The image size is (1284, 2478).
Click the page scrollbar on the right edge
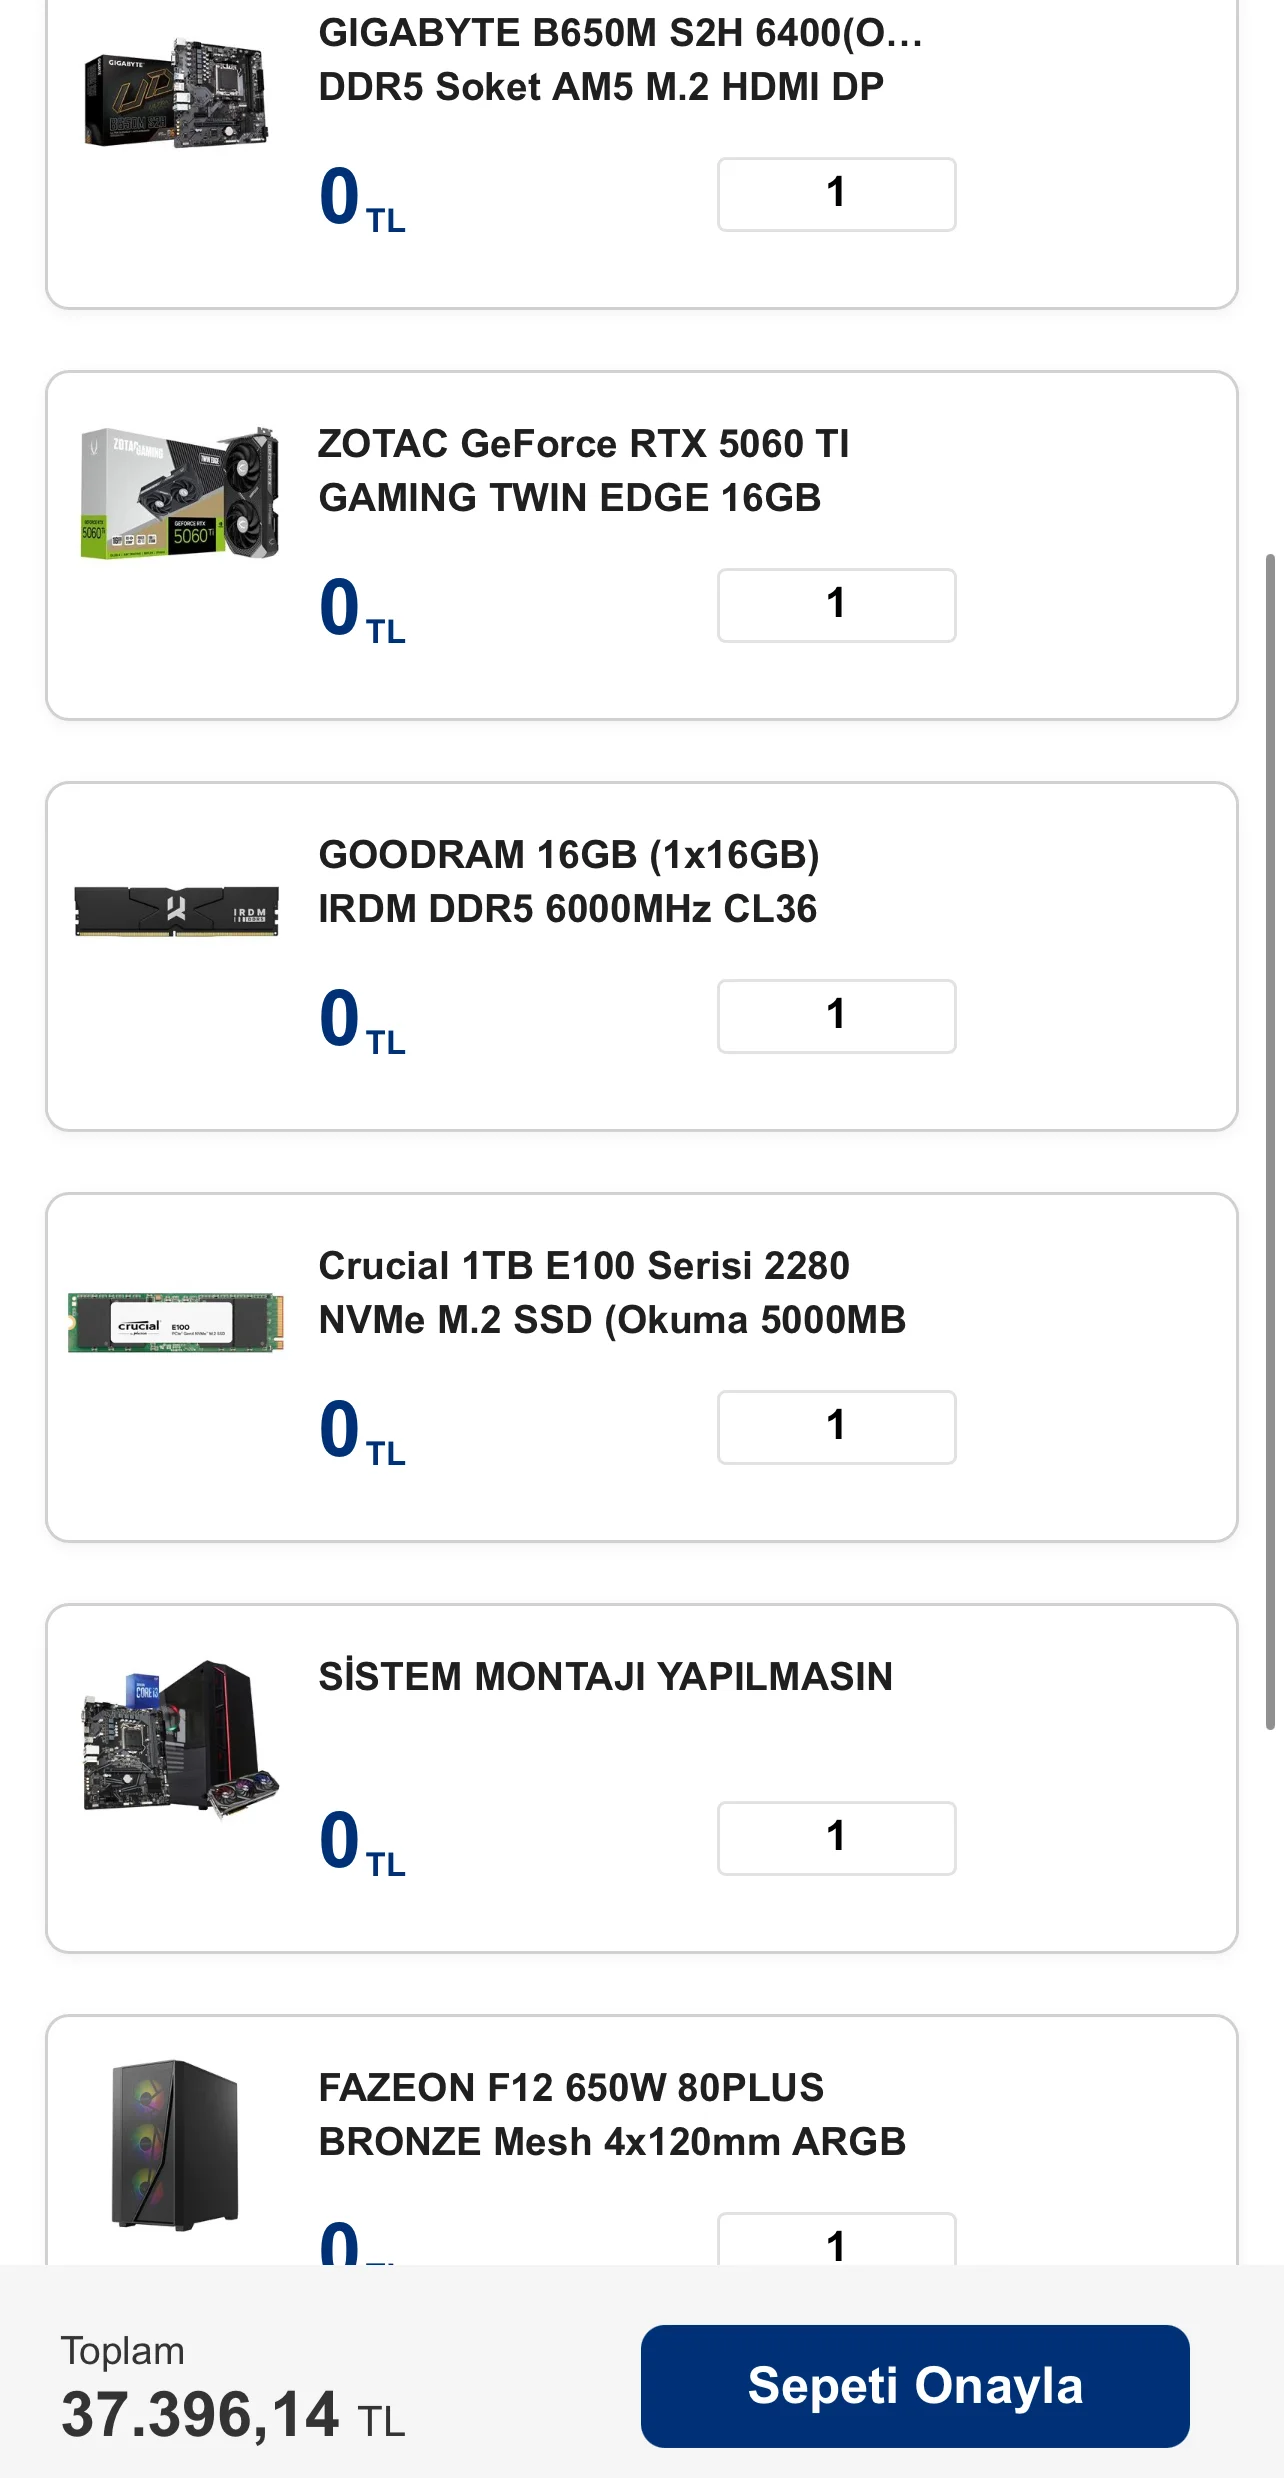tap(1270, 1140)
